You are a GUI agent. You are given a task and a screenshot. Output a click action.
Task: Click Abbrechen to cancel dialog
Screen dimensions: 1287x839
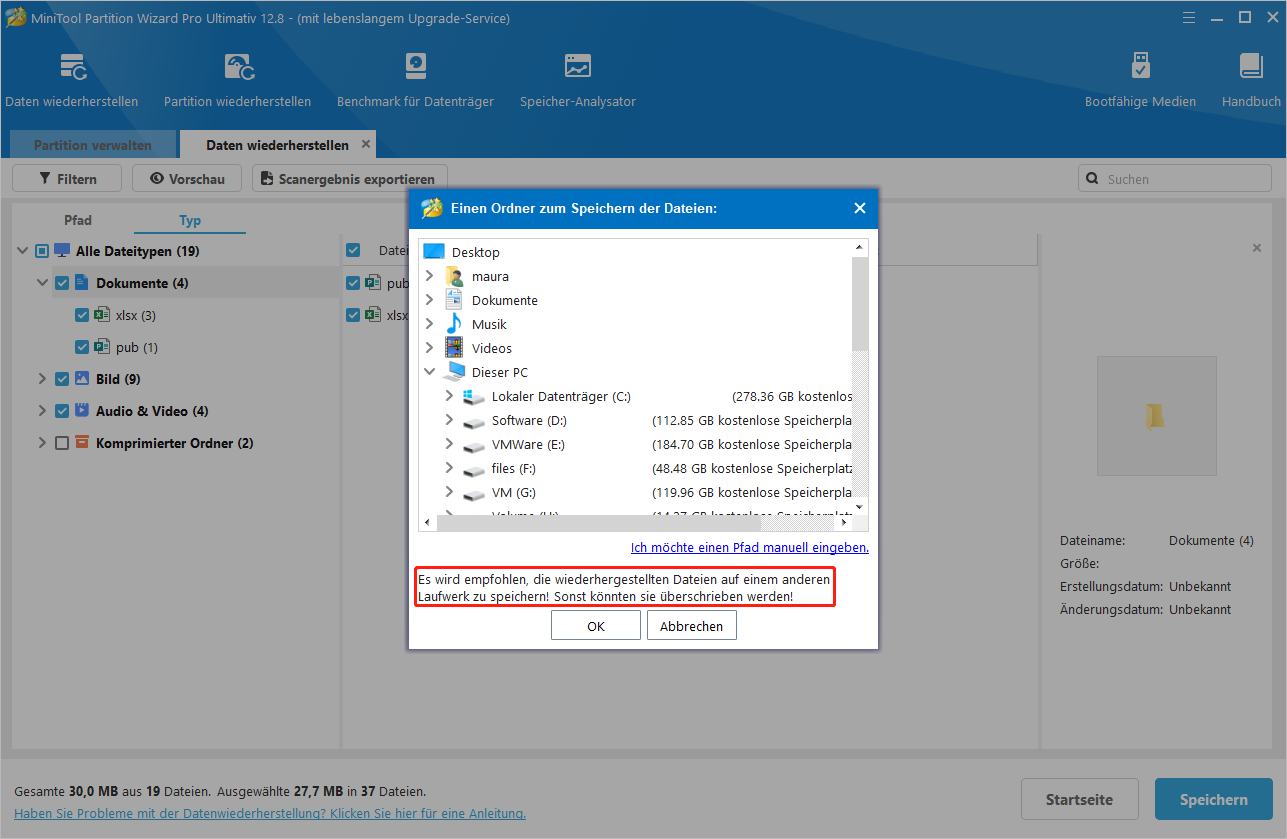(x=692, y=626)
